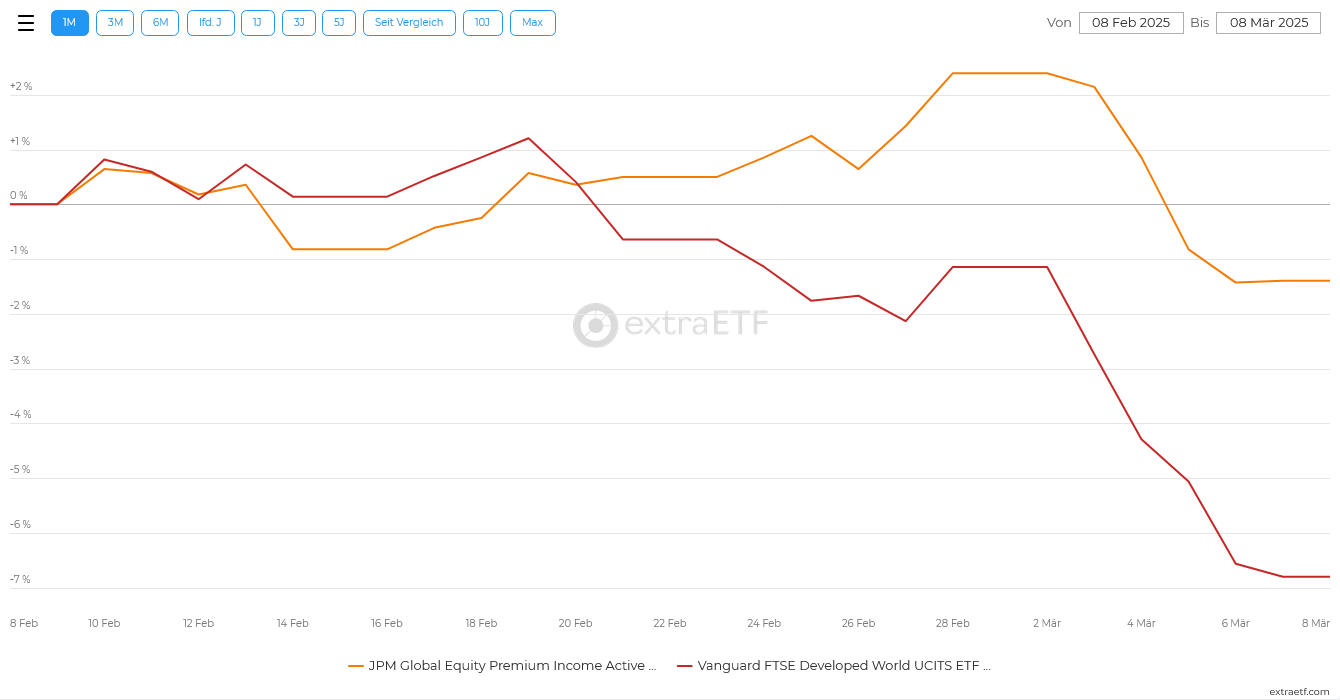Switch to 3M time range
This screenshot has width=1340, height=700.
tap(115, 23)
